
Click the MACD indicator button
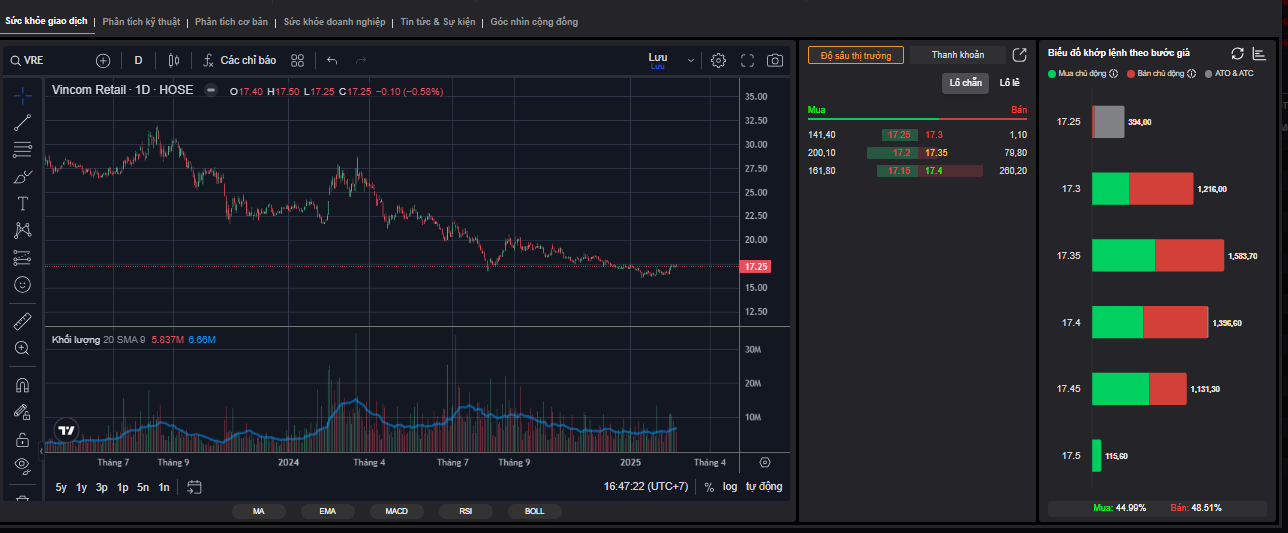[396, 511]
